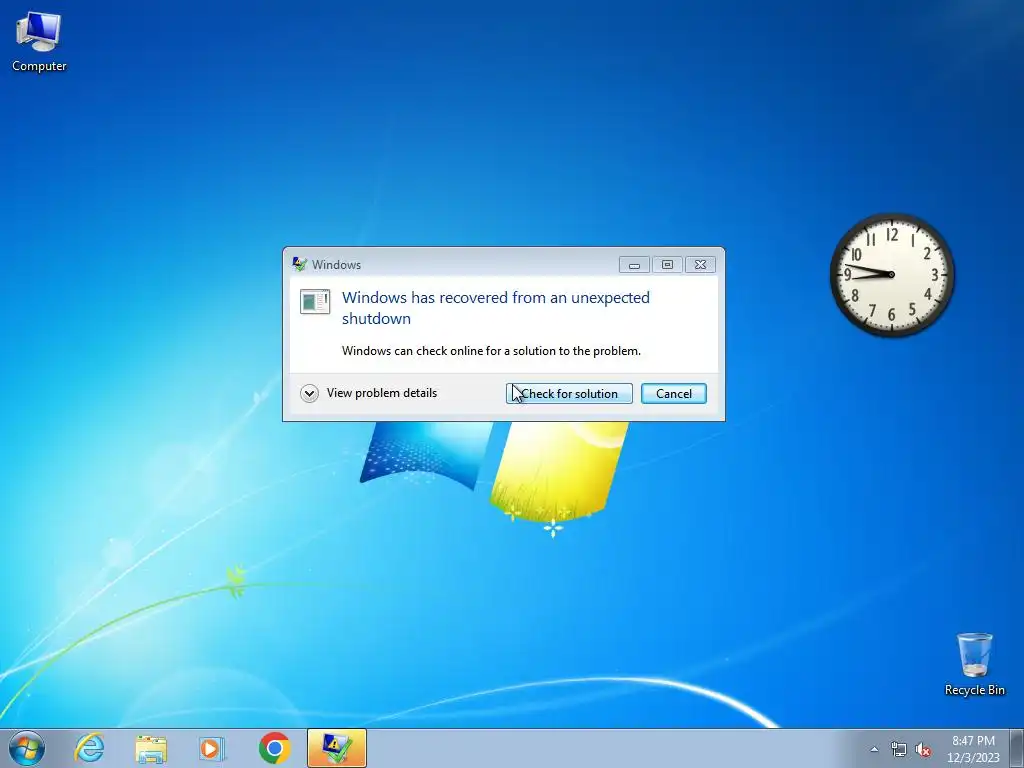The width and height of the screenshot is (1024, 768).
Task: Launch Google Chrome from taskbar
Action: click(274, 748)
